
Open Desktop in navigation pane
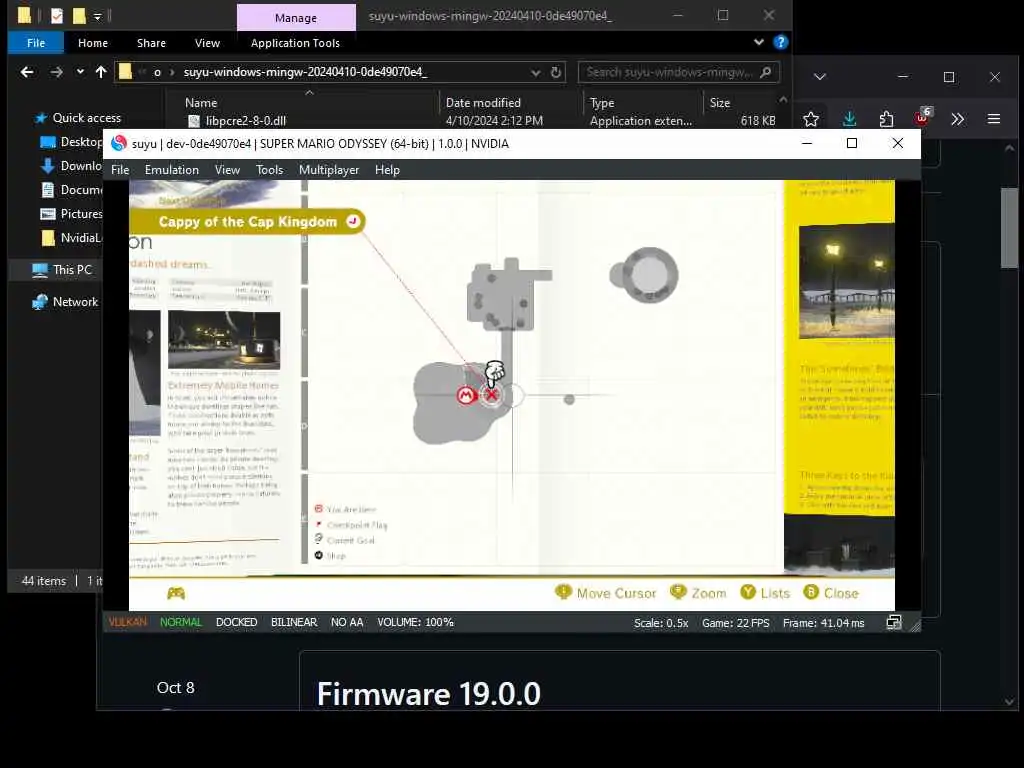72,142
